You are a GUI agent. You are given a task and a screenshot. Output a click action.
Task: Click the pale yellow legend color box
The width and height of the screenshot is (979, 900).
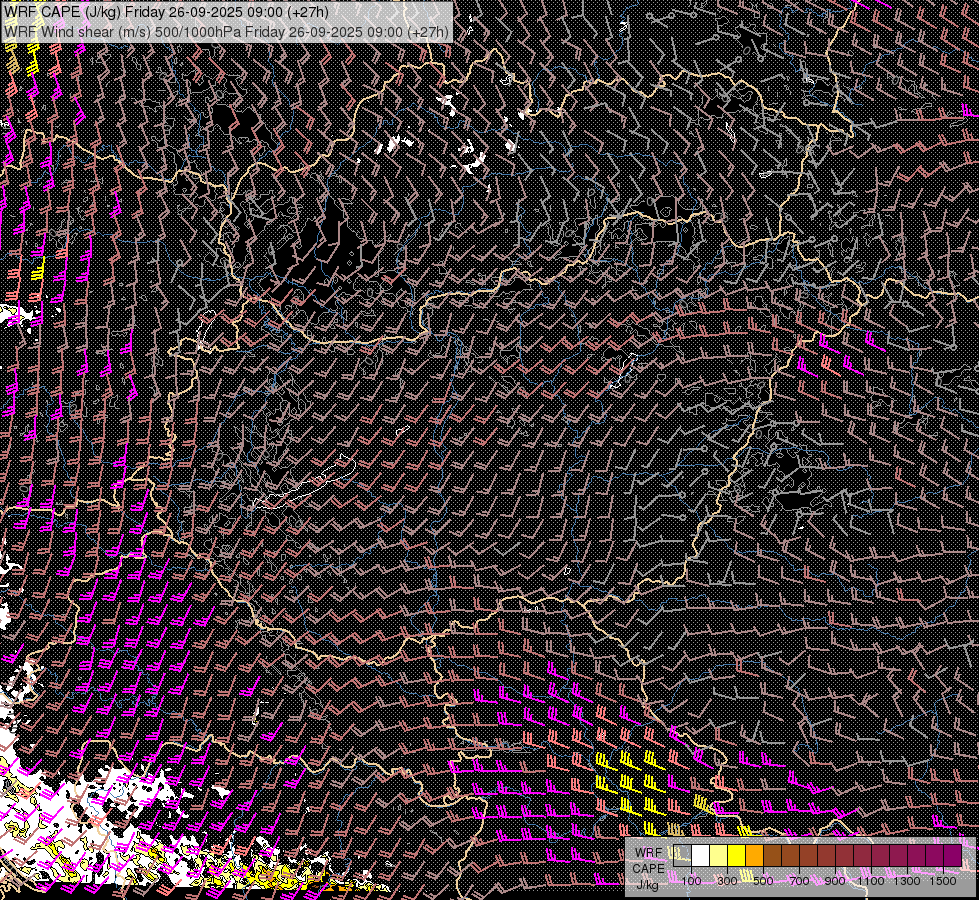pos(719,856)
